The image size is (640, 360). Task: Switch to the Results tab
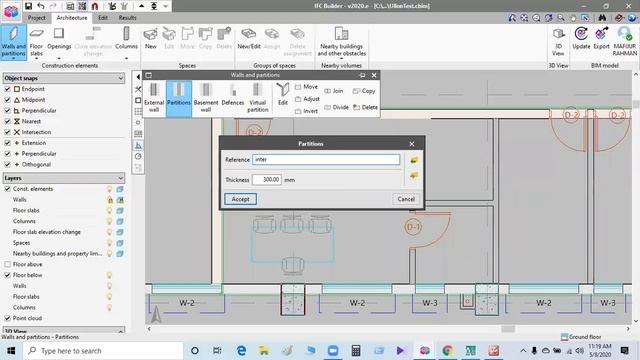(127, 18)
